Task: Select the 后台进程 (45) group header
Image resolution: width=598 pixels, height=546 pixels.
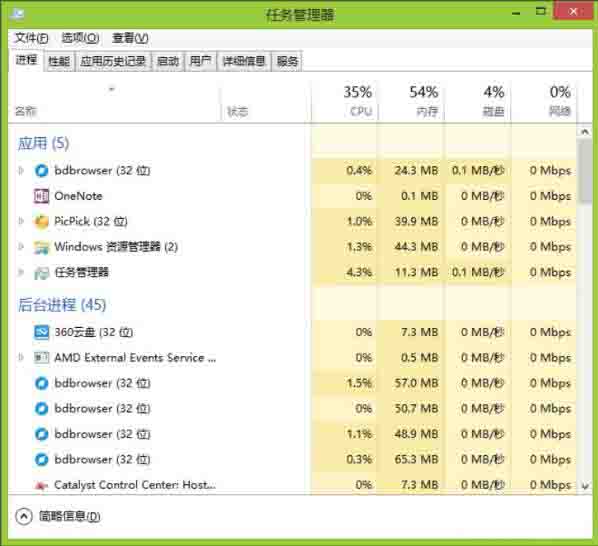Action: pyautogui.click(x=62, y=305)
